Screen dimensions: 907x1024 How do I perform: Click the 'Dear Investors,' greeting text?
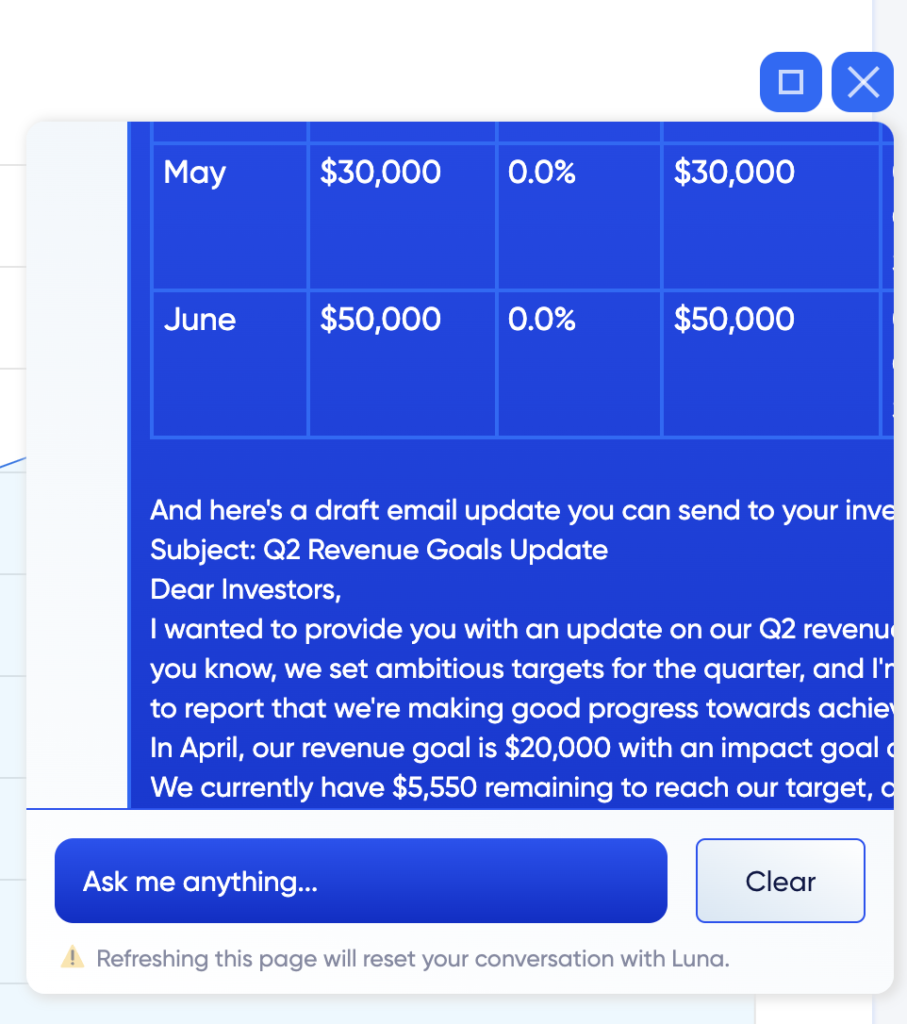[x=246, y=590]
